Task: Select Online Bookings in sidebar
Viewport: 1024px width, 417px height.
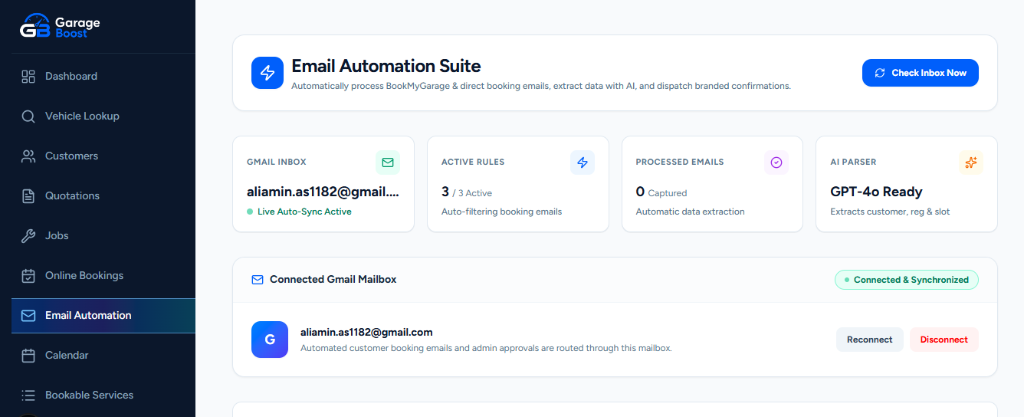Action: coord(103,275)
